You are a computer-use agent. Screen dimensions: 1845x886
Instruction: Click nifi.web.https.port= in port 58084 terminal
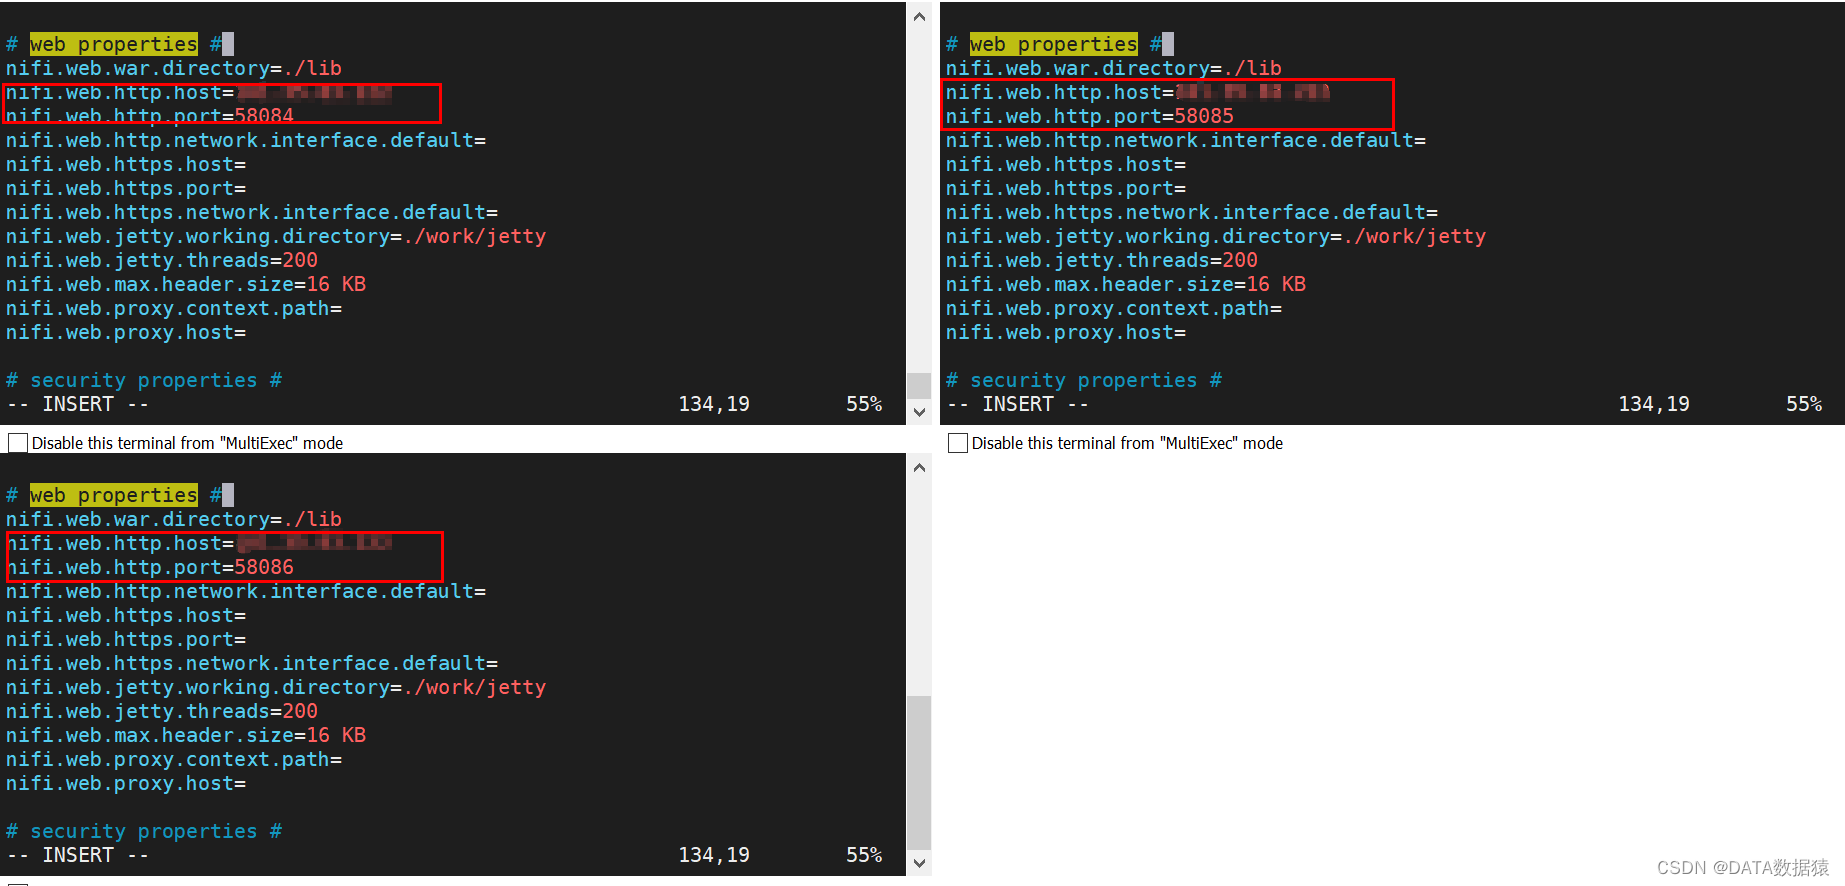[126, 188]
